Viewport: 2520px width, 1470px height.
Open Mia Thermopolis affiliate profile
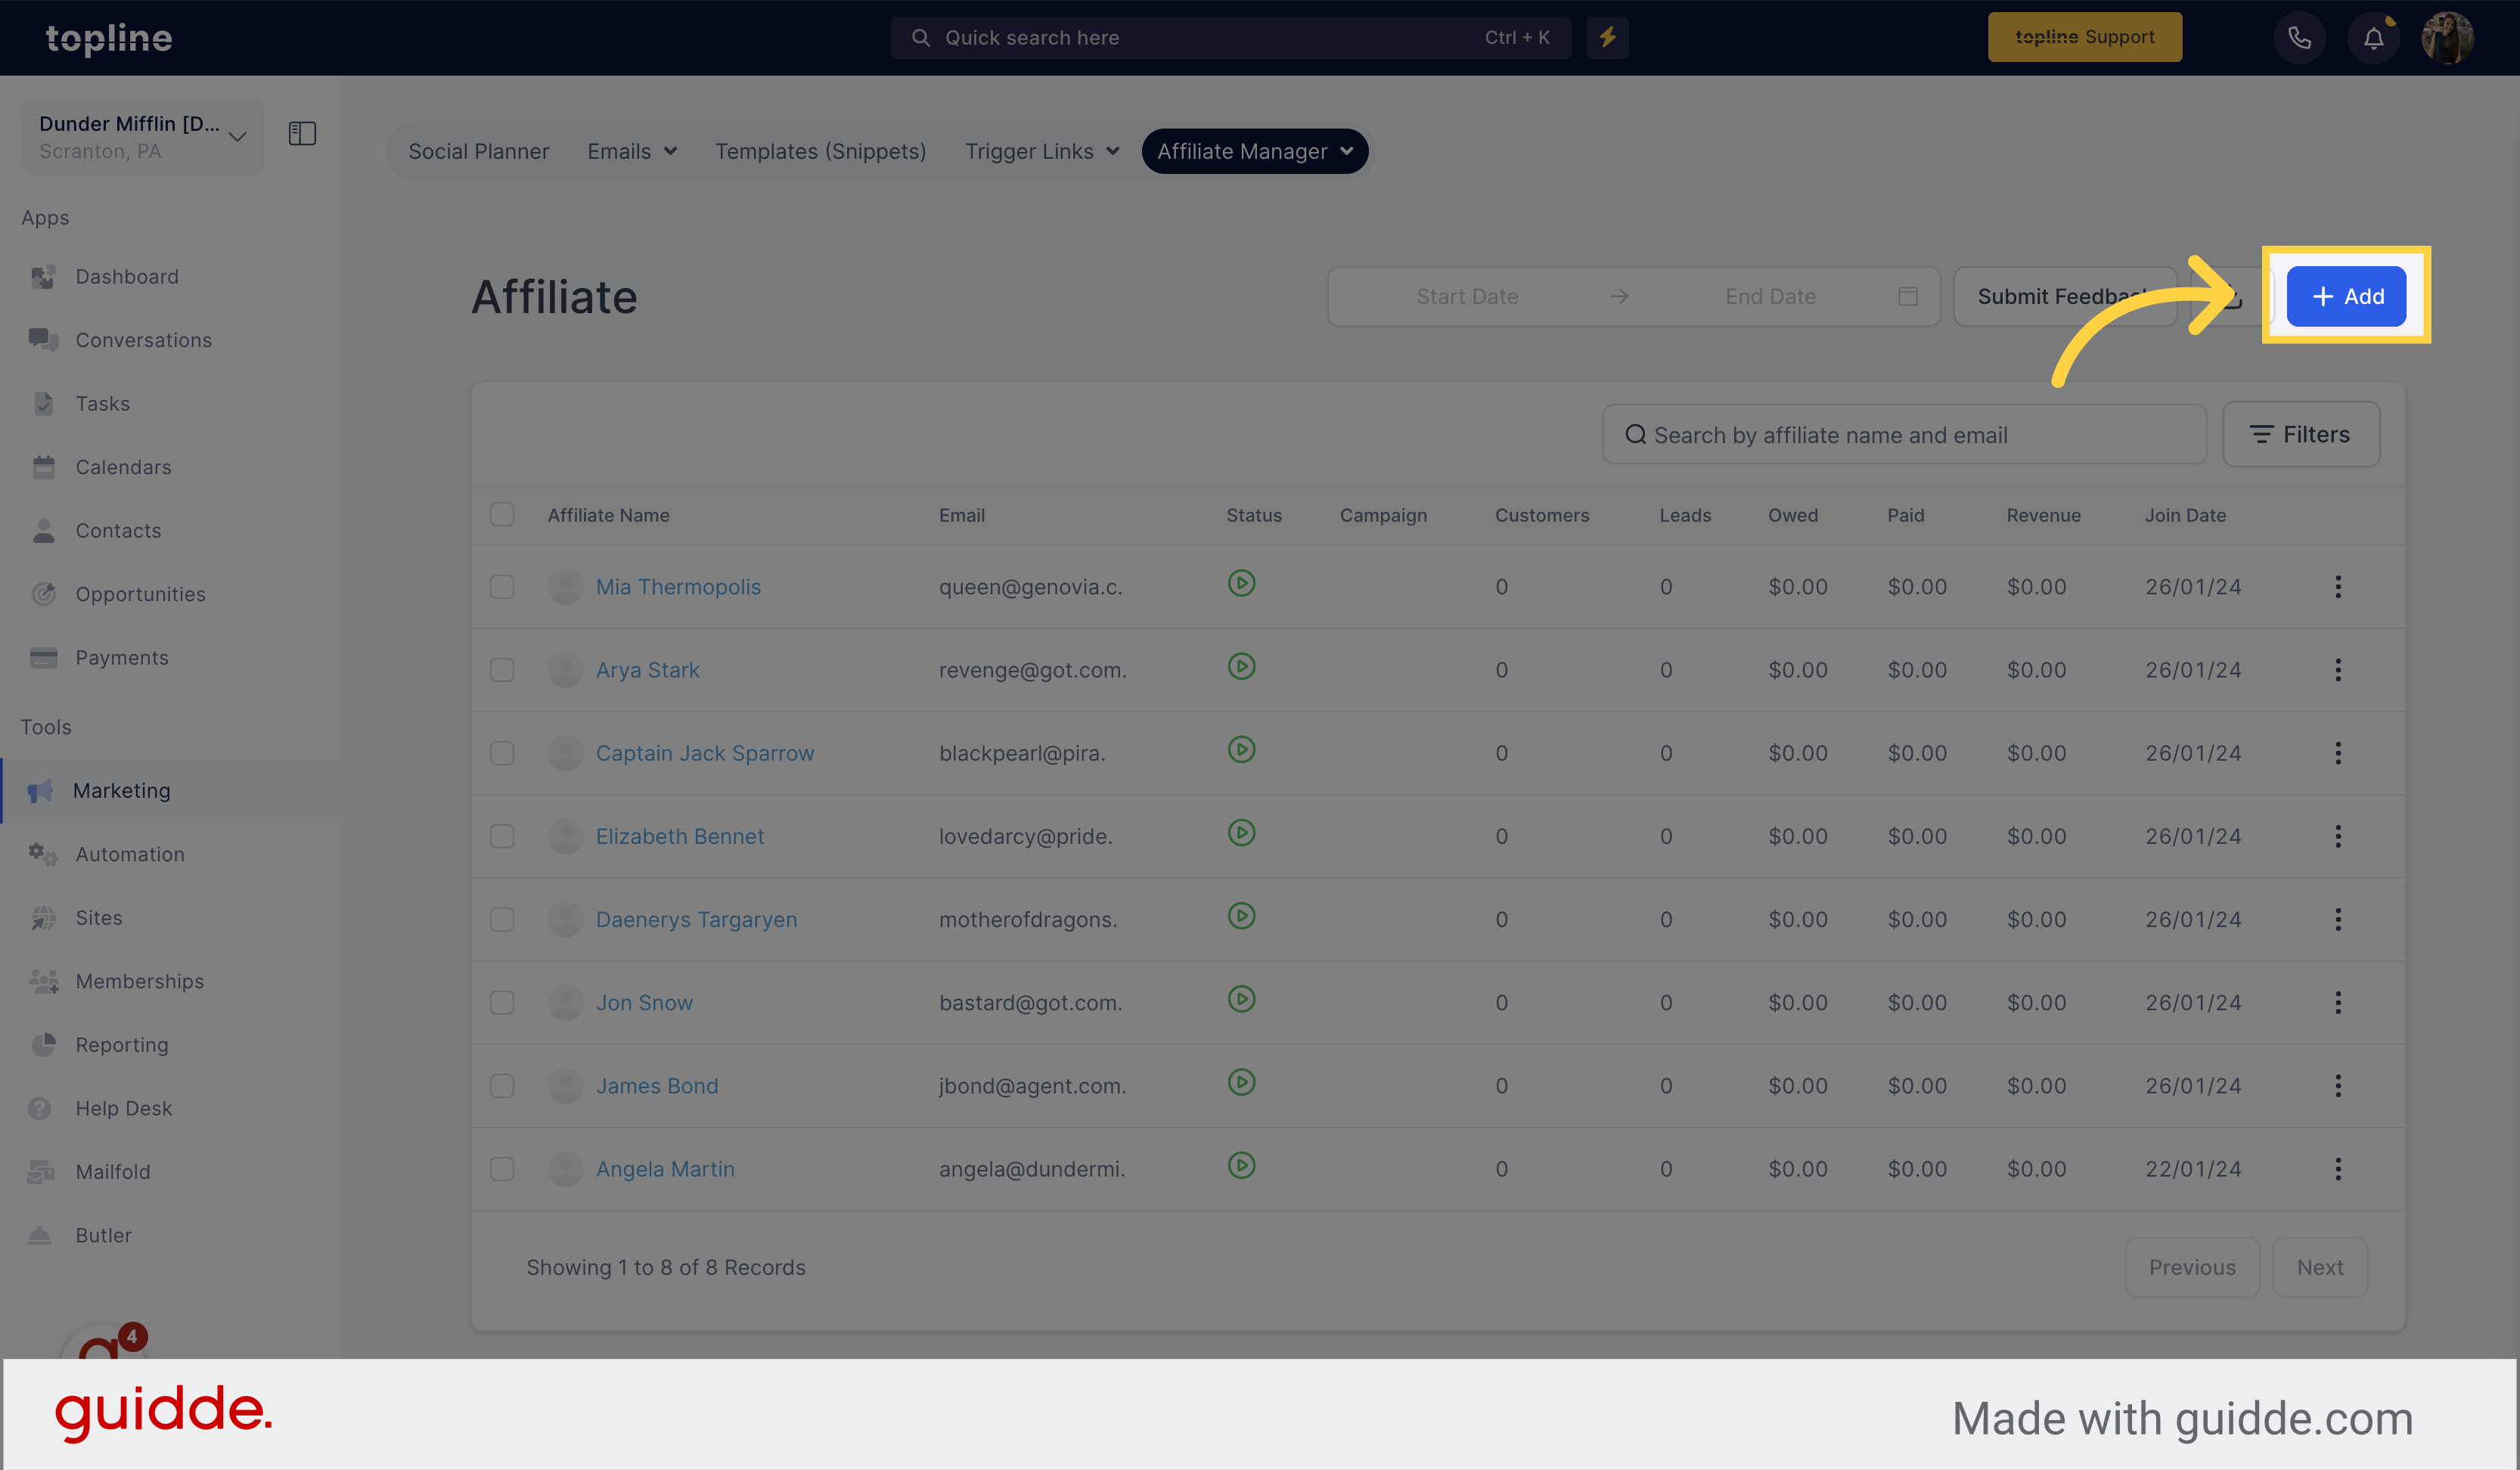678,587
